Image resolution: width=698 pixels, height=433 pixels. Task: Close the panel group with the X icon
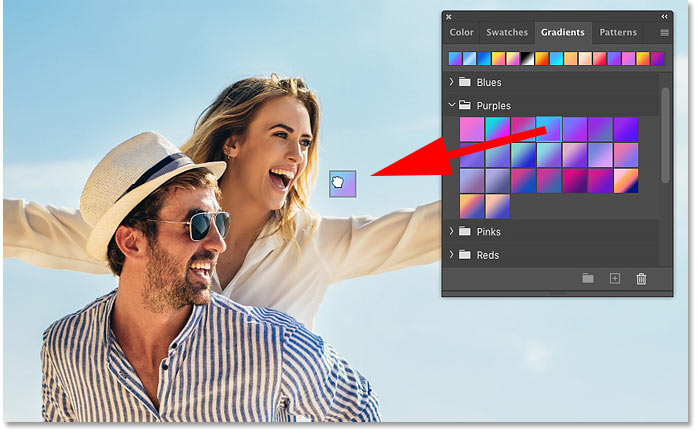click(449, 17)
